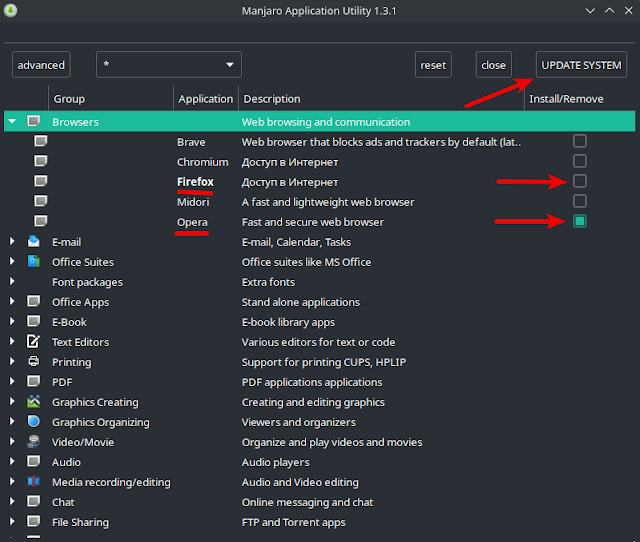The height and width of the screenshot is (542, 640).
Task: Click the Media recording/editing icon
Action: coord(33,481)
